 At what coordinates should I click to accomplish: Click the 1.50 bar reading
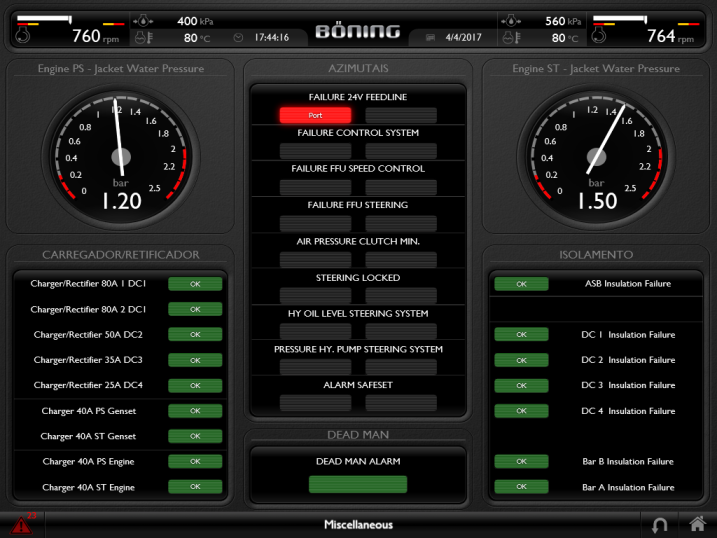click(597, 201)
